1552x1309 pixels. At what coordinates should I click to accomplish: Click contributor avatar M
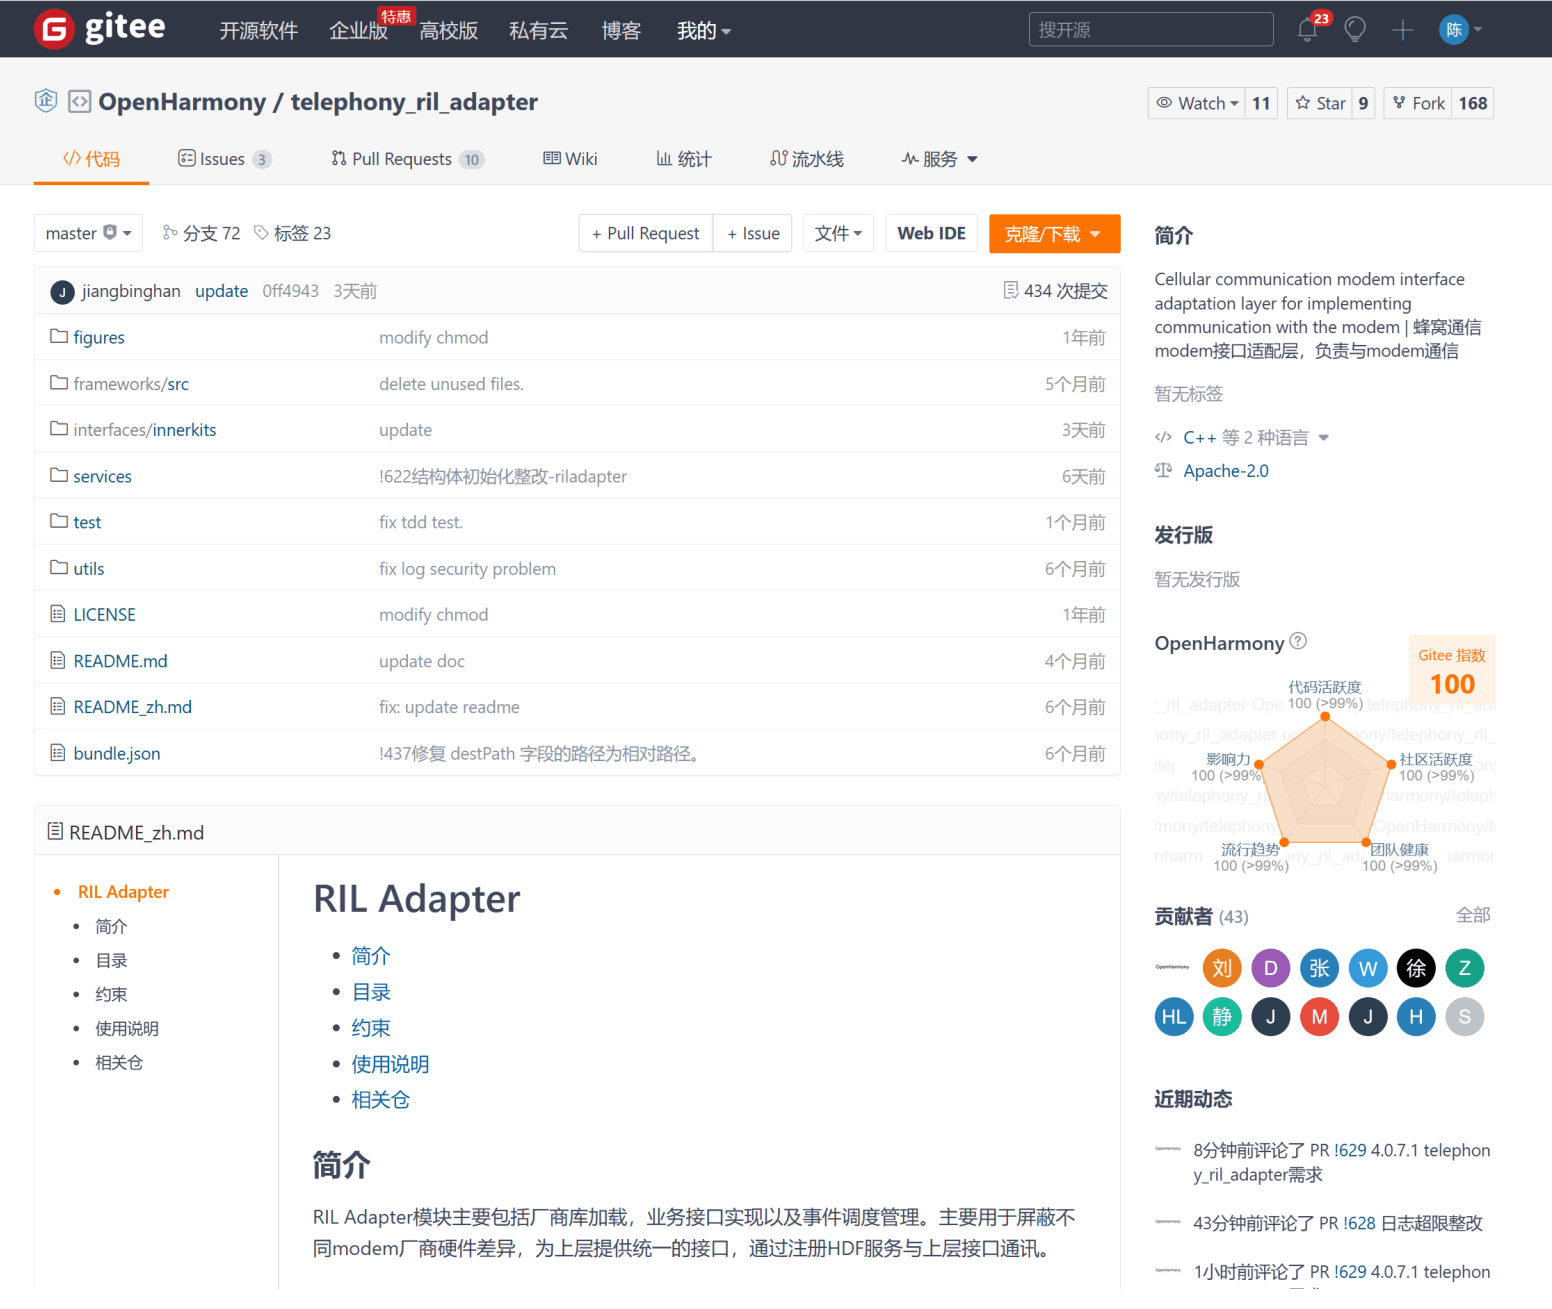point(1319,1017)
